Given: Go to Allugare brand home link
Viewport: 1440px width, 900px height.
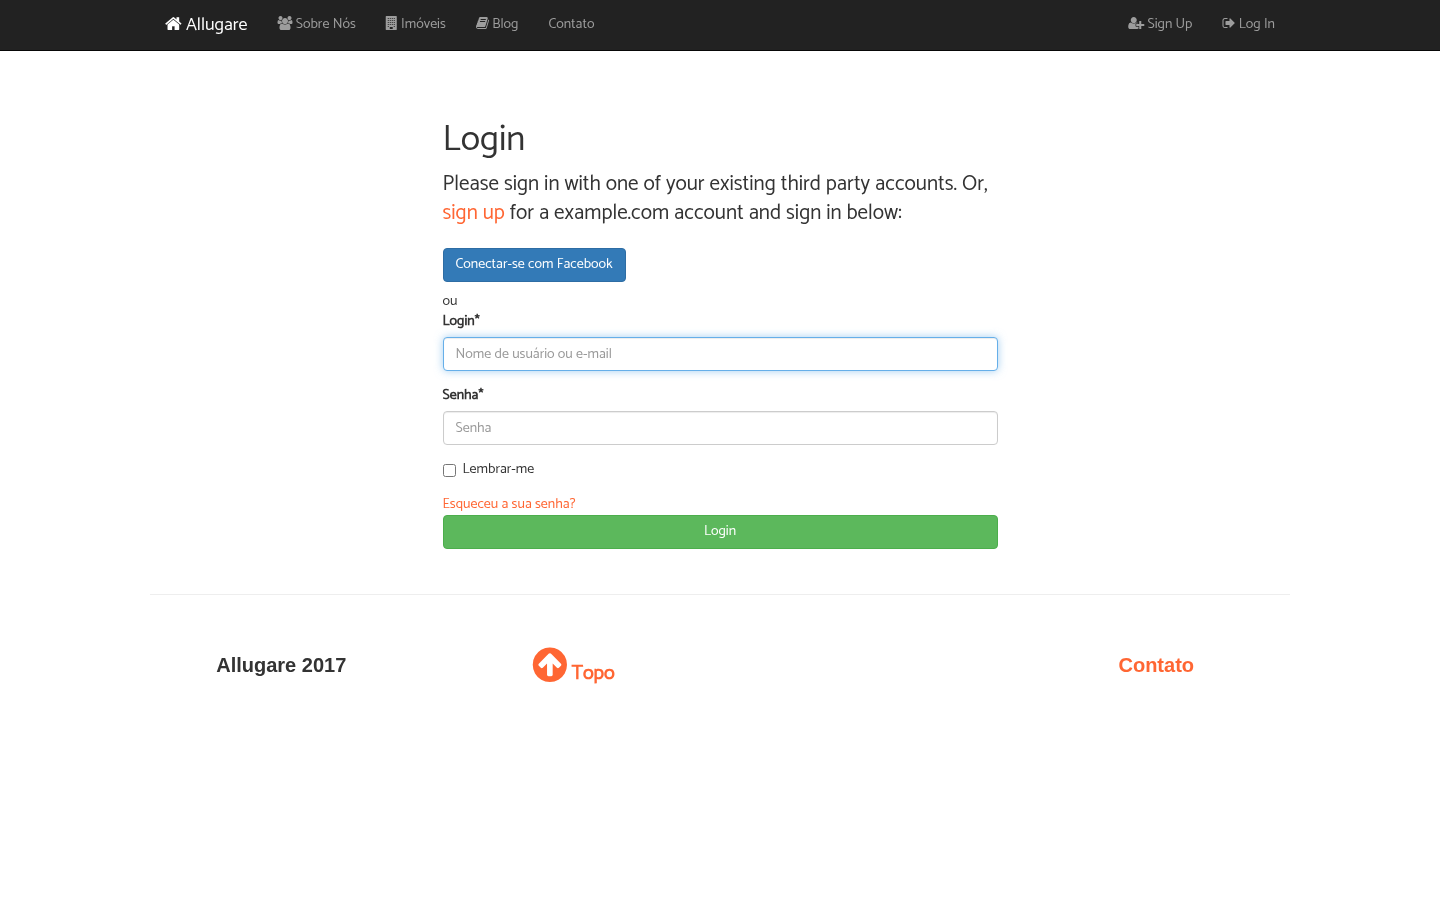Looking at the screenshot, I should [x=206, y=24].
